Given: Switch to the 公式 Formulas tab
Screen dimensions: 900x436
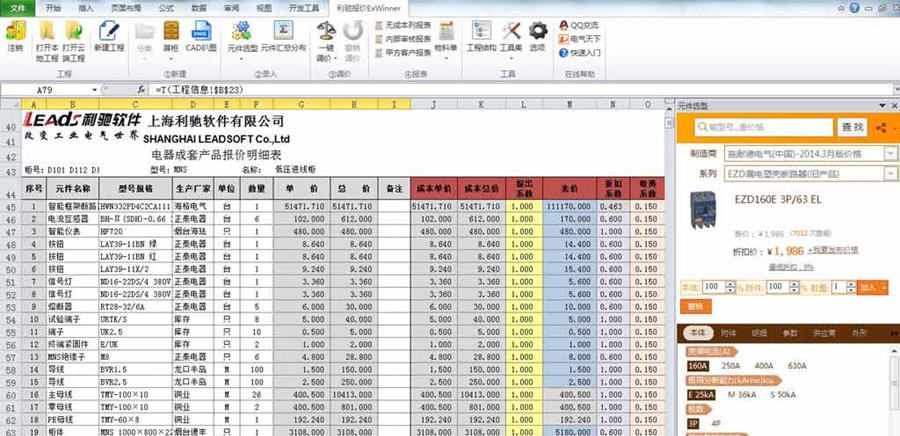Looking at the screenshot, I should pos(166,8).
